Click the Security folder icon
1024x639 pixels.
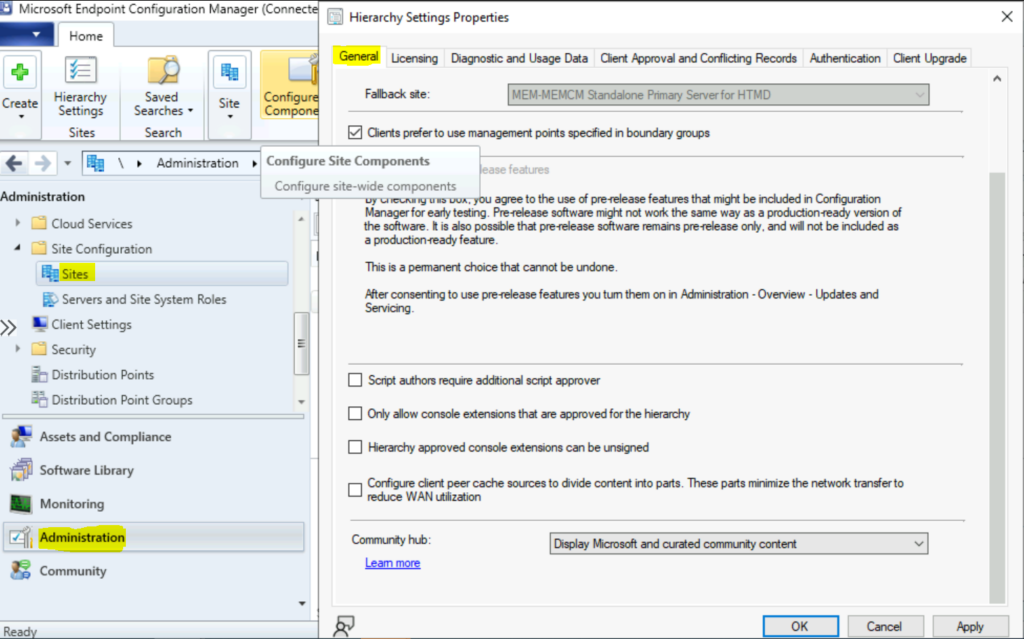pyautogui.click(x=39, y=350)
